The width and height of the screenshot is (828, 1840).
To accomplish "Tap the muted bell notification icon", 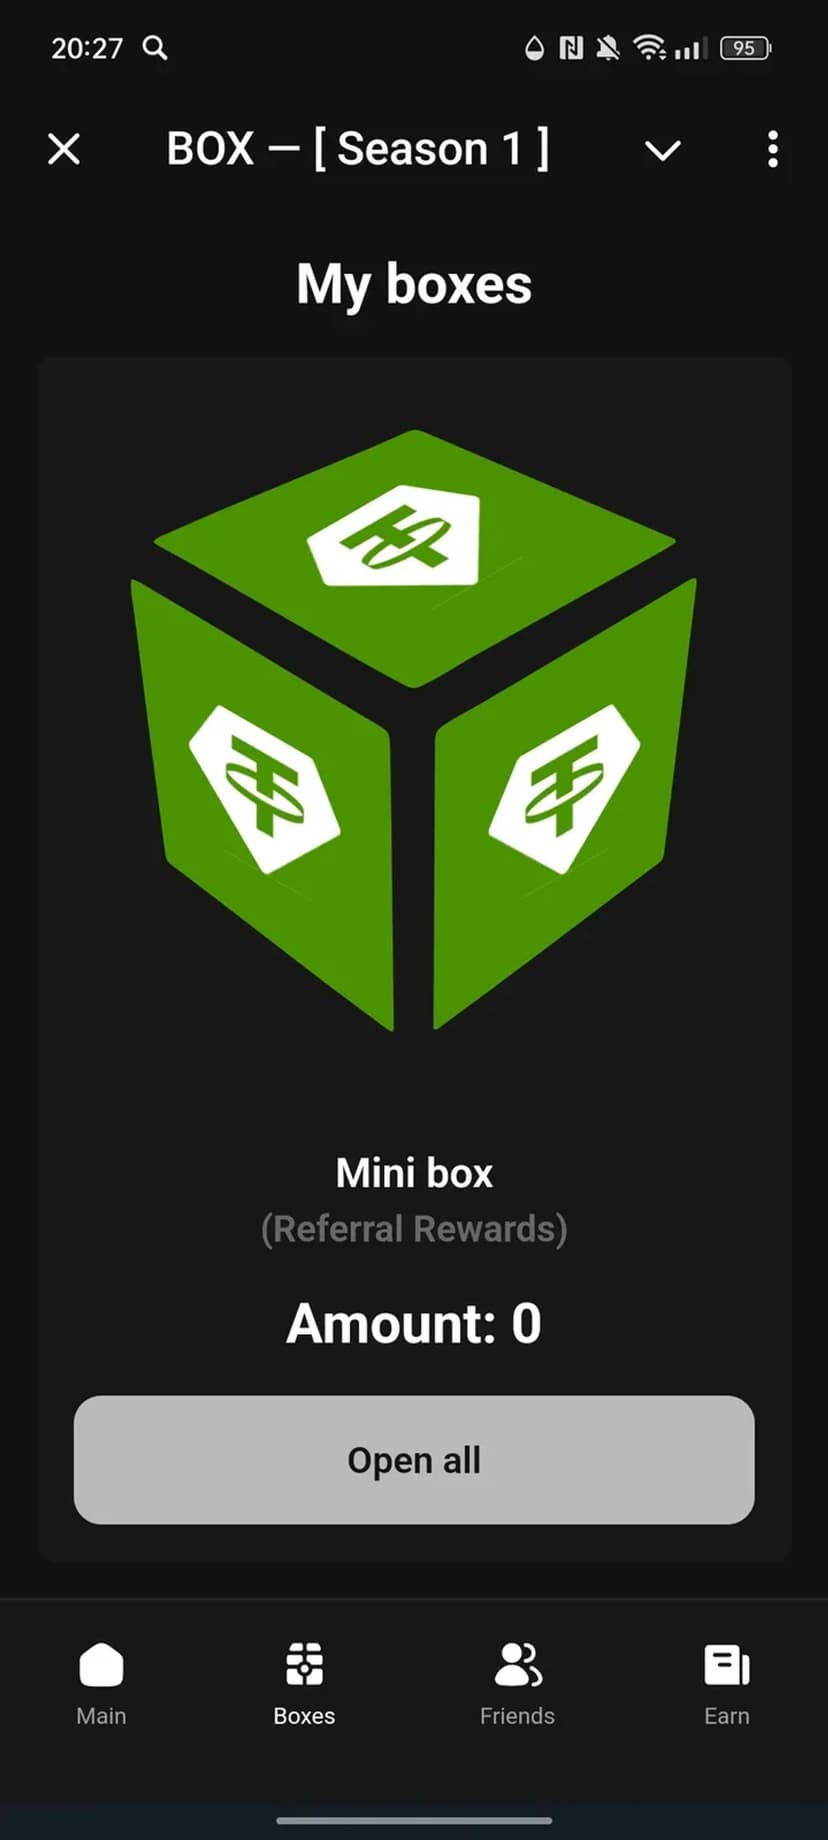I will click(607, 47).
